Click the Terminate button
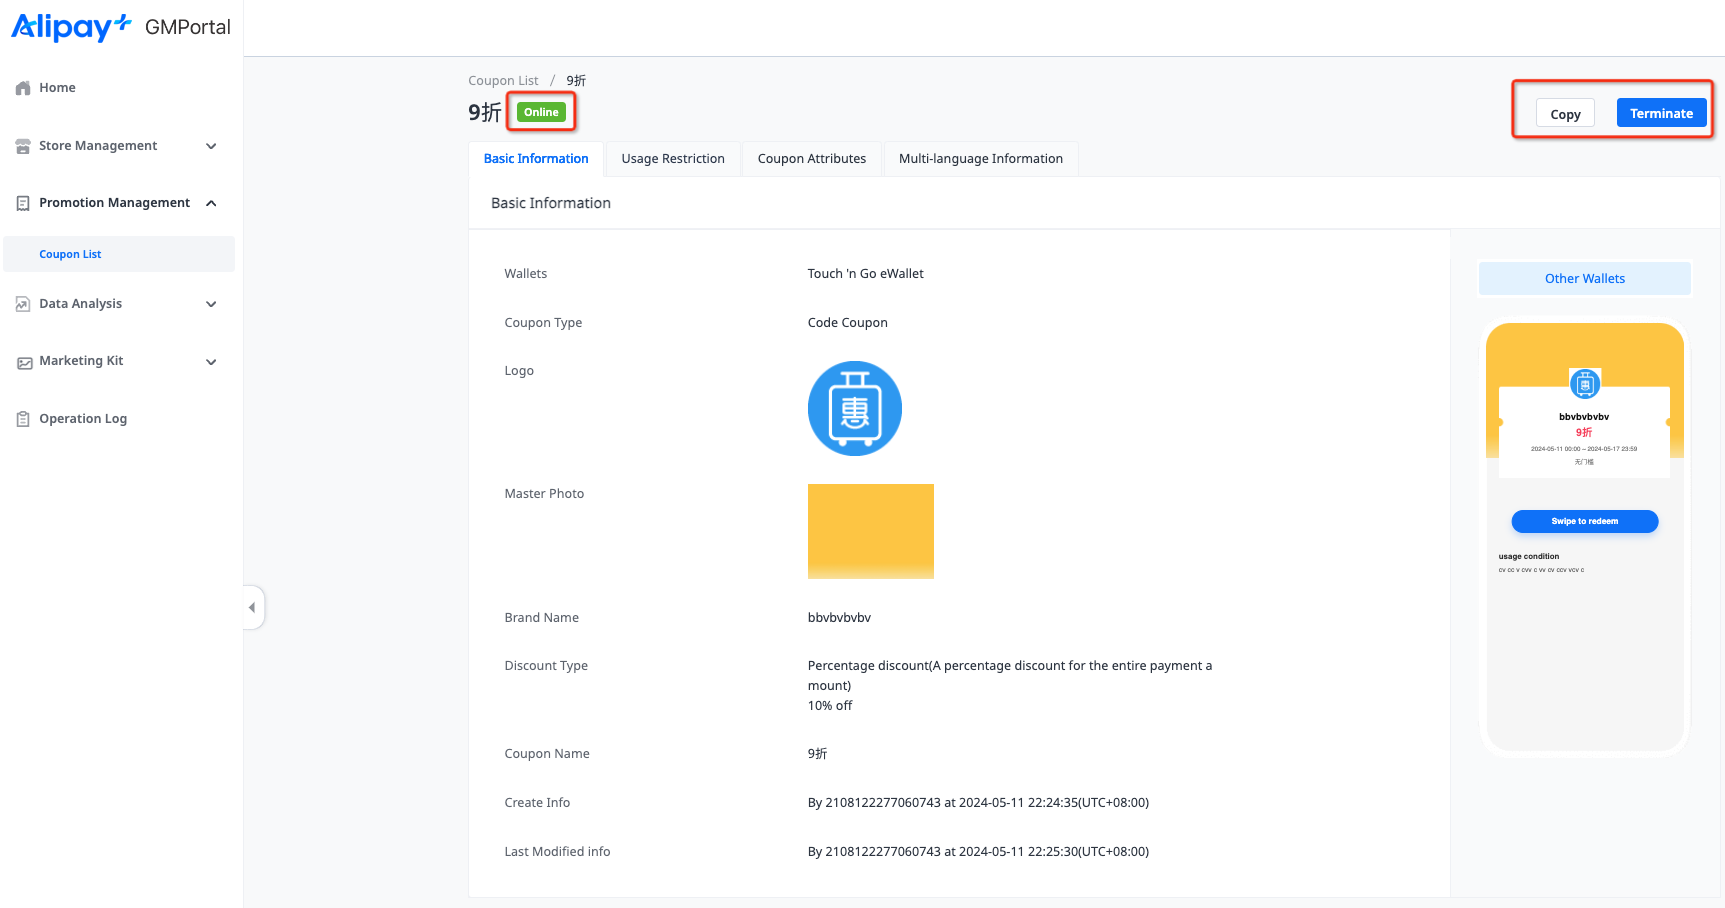Image resolution: width=1725 pixels, height=908 pixels. pos(1660,114)
